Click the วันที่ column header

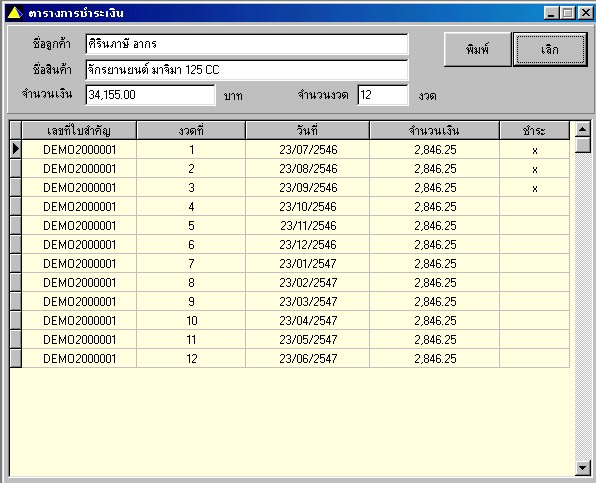[308, 131]
